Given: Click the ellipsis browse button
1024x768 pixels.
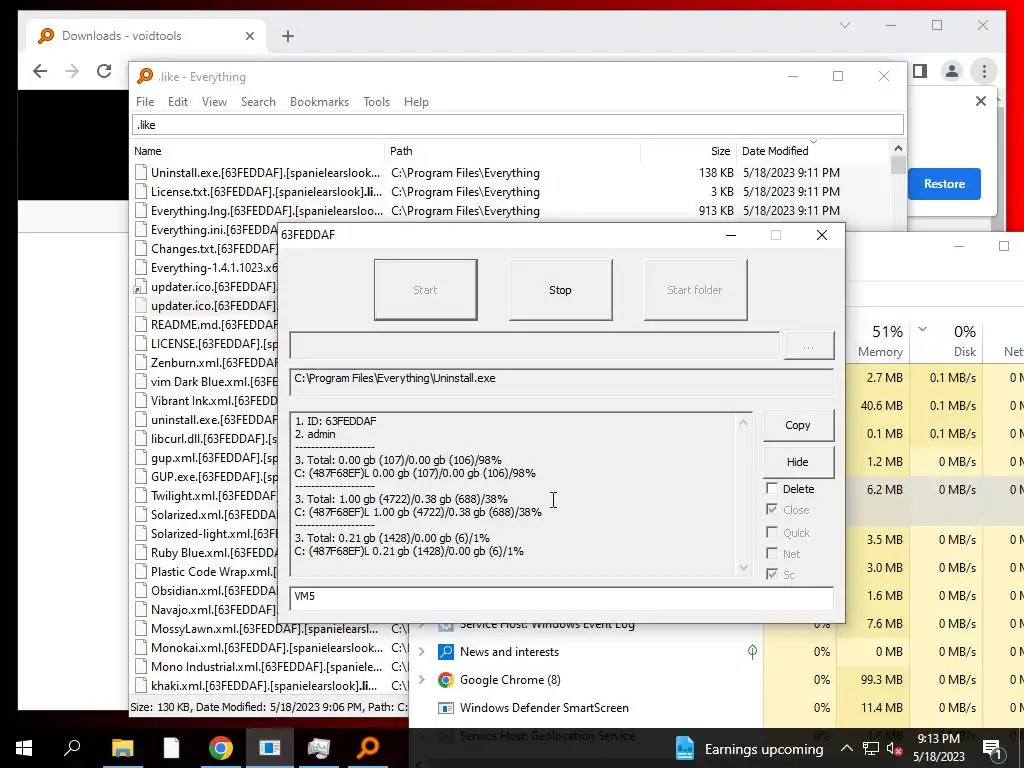Looking at the screenshot, I should pos(808,345).
